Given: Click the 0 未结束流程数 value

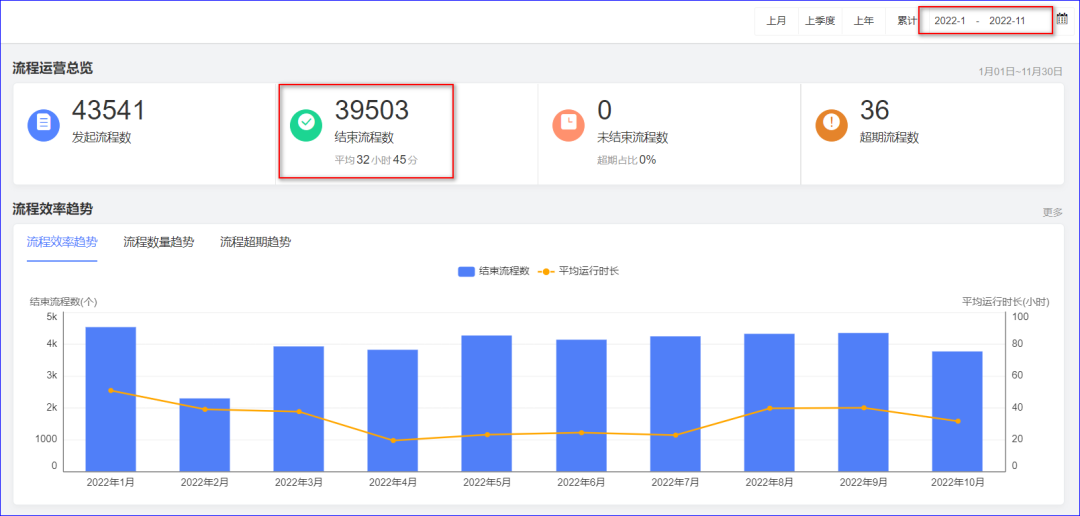Looking at the screenshot, I should click(x=605, y=110).
